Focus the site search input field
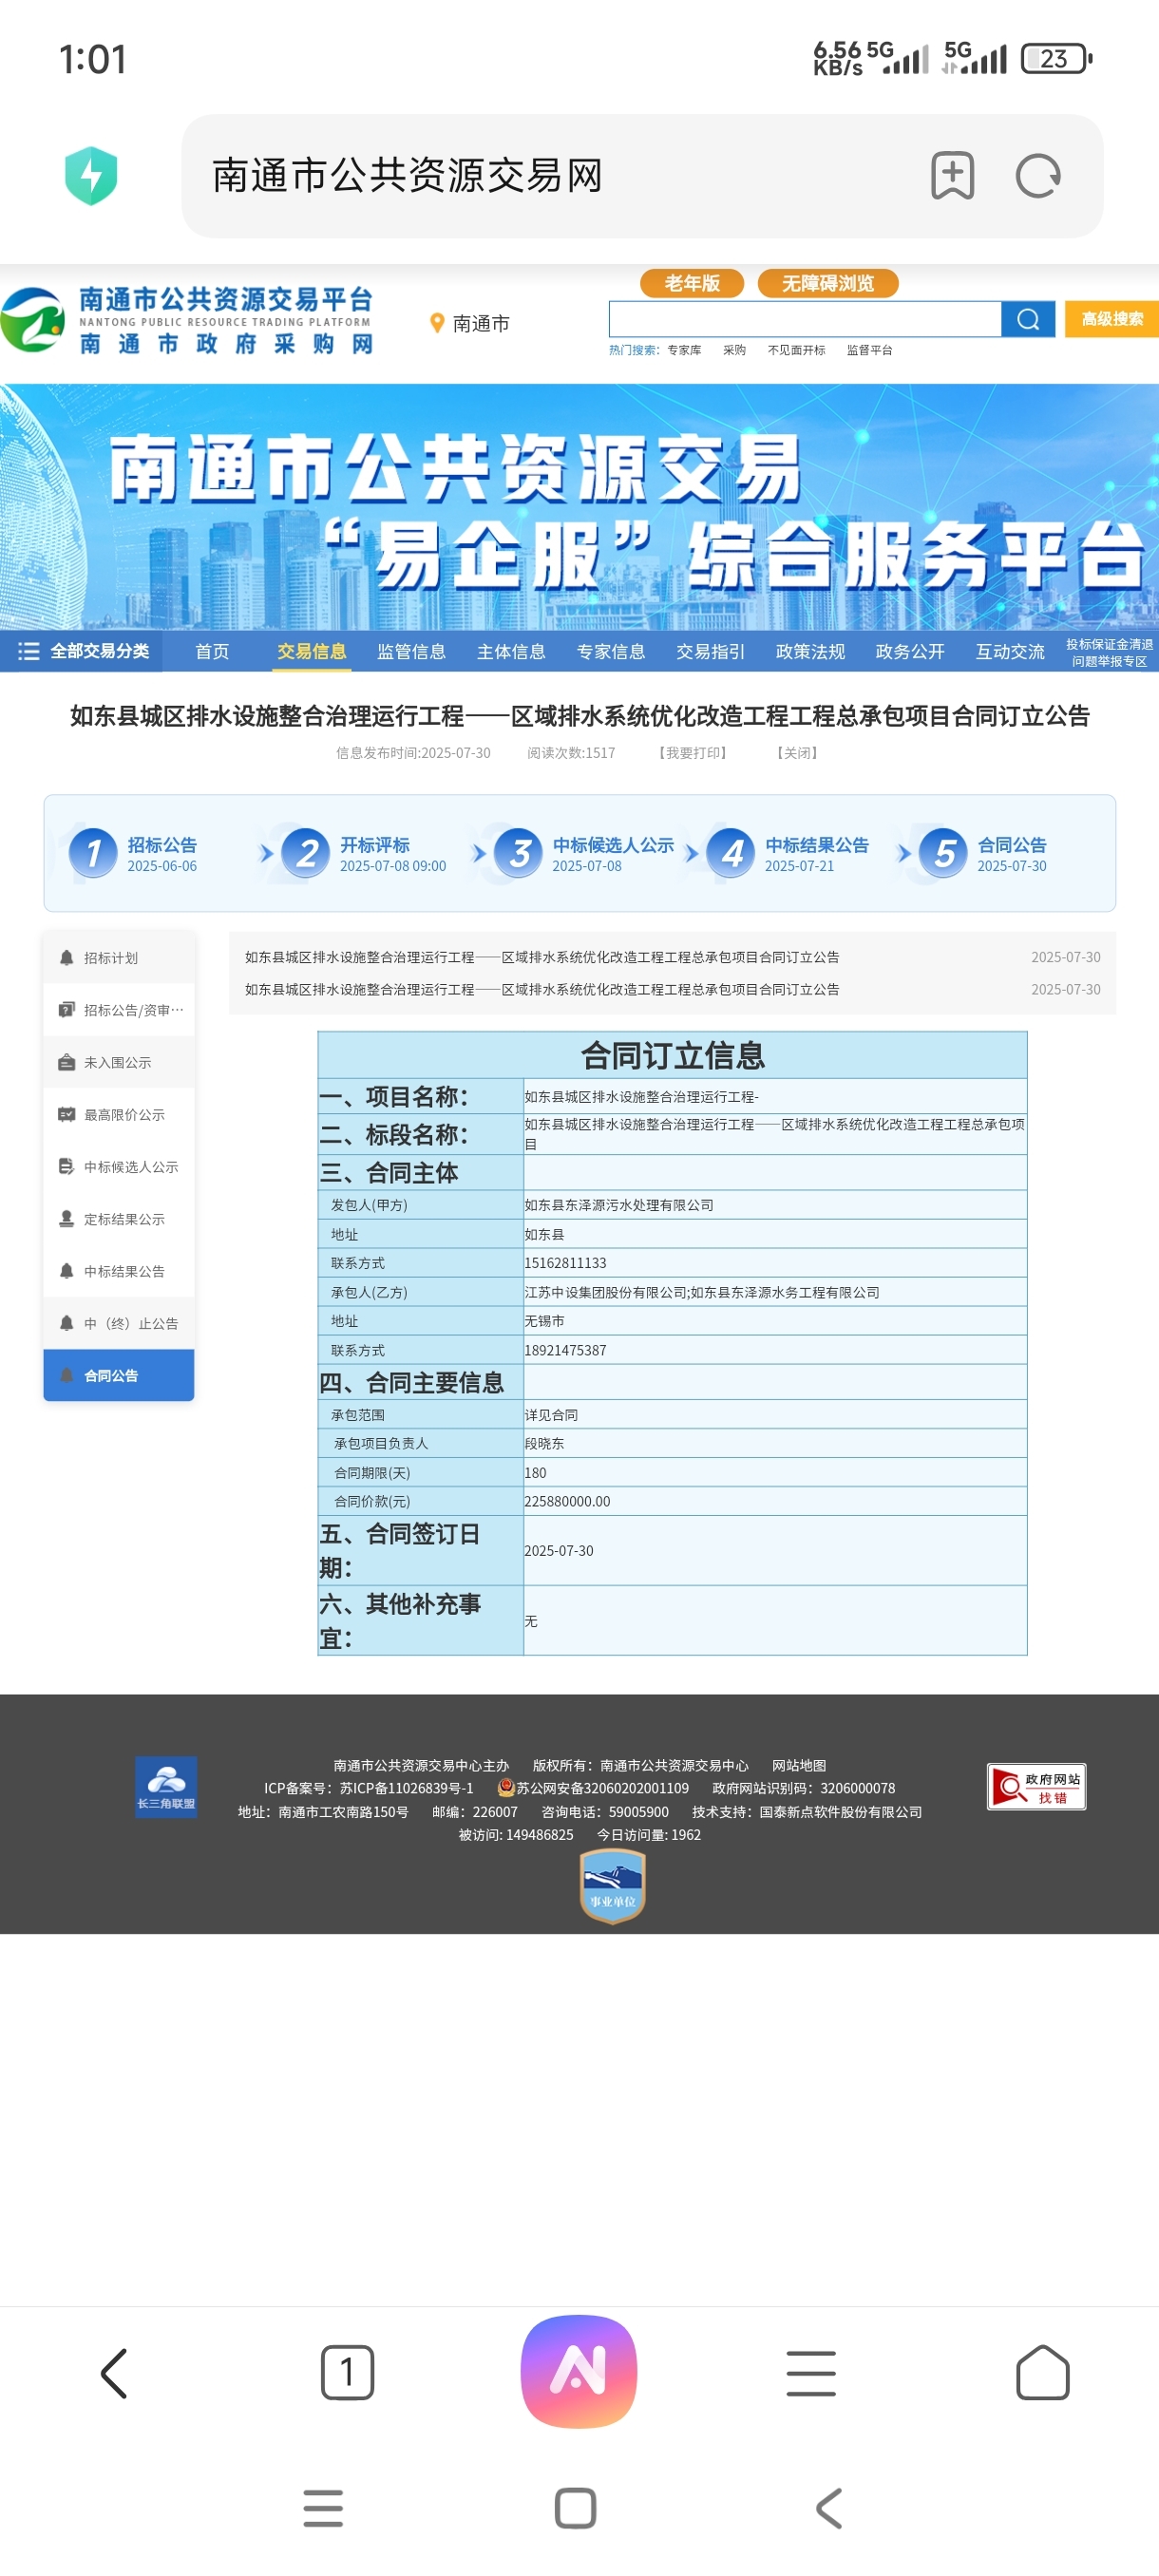 coord(805,319)
